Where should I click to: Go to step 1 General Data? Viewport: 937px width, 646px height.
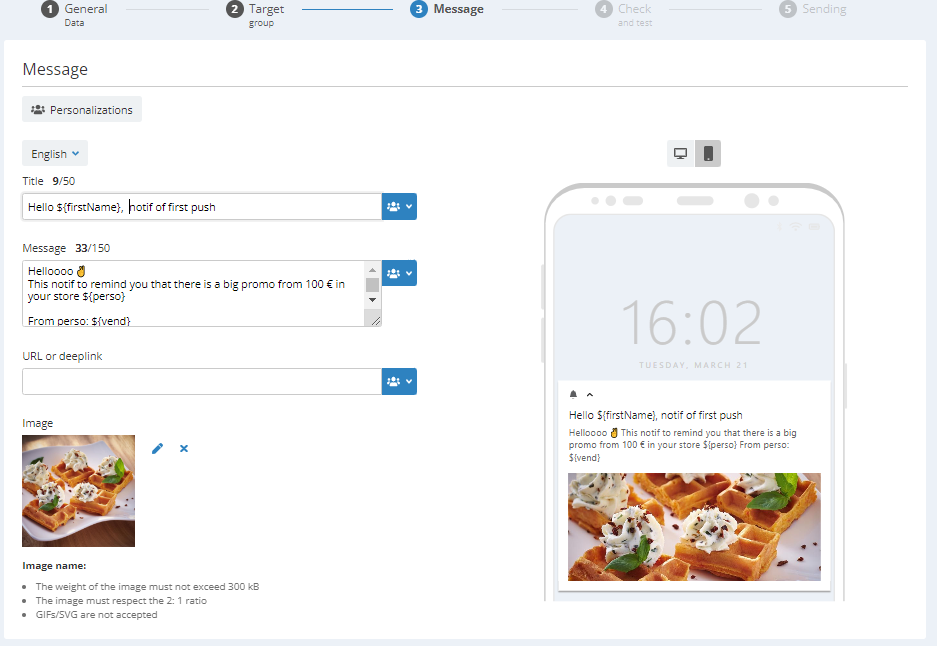pos(75,14)
